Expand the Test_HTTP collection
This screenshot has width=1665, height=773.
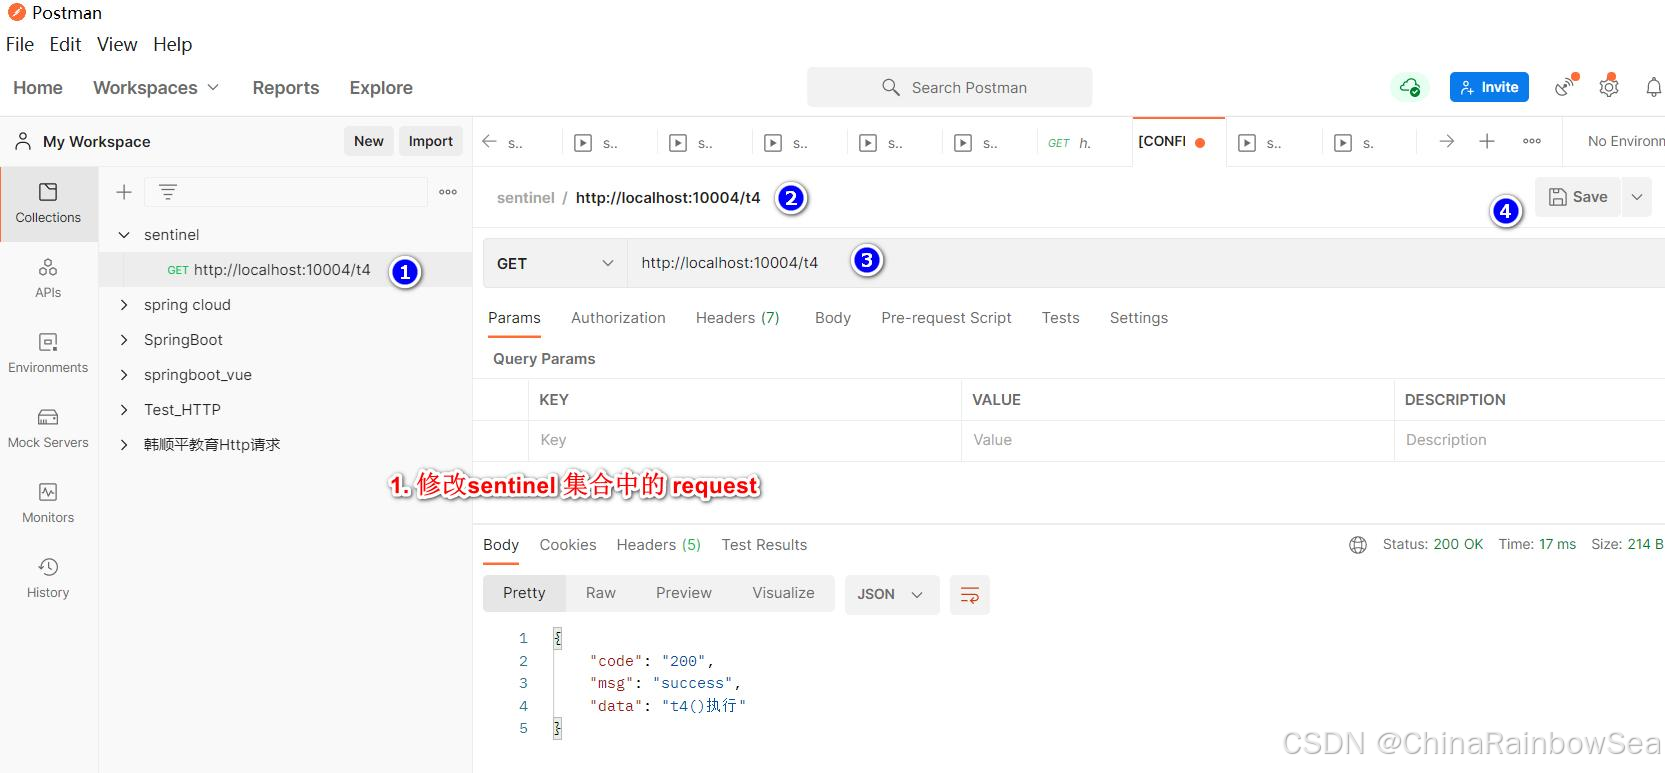click(124, 410)
